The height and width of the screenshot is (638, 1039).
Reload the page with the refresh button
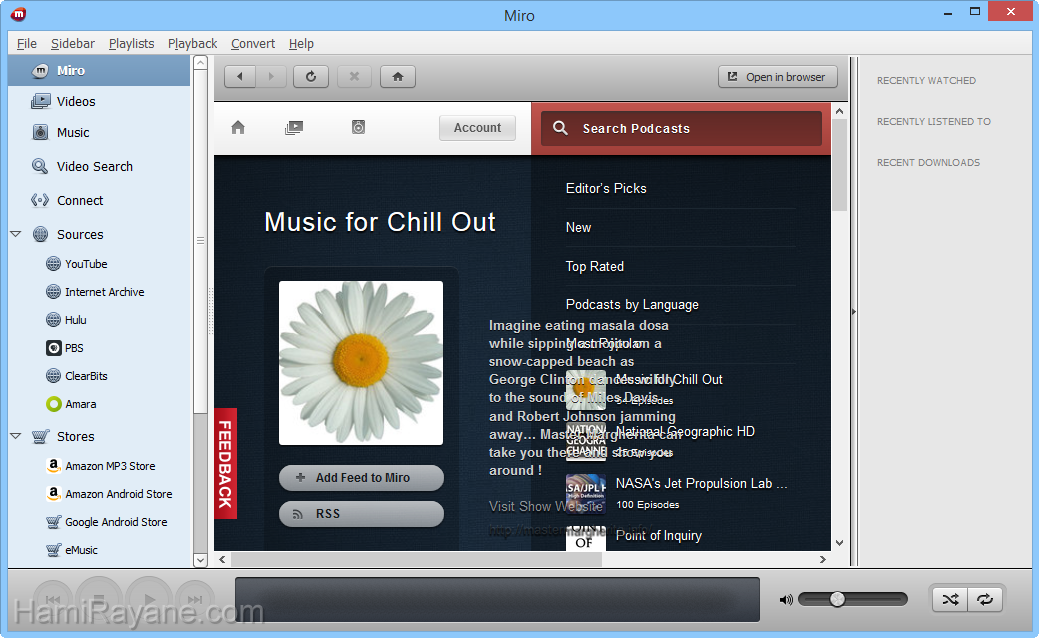(311, 77)
